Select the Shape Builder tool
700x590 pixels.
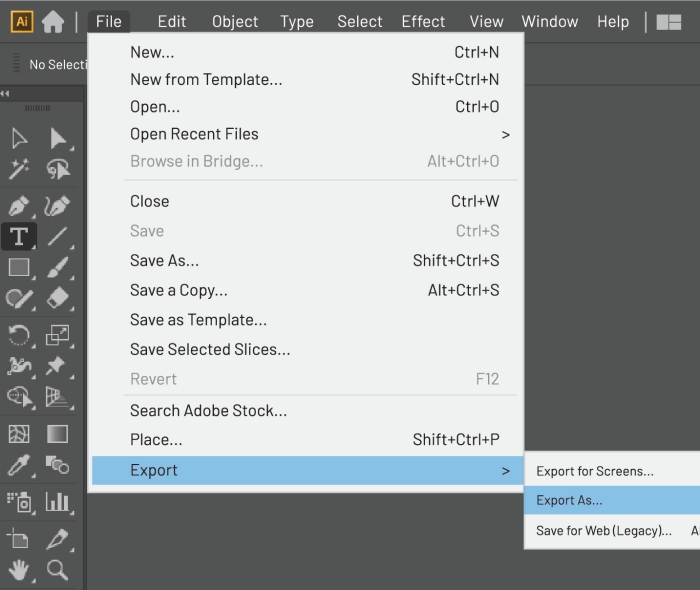tap(20, 397)
